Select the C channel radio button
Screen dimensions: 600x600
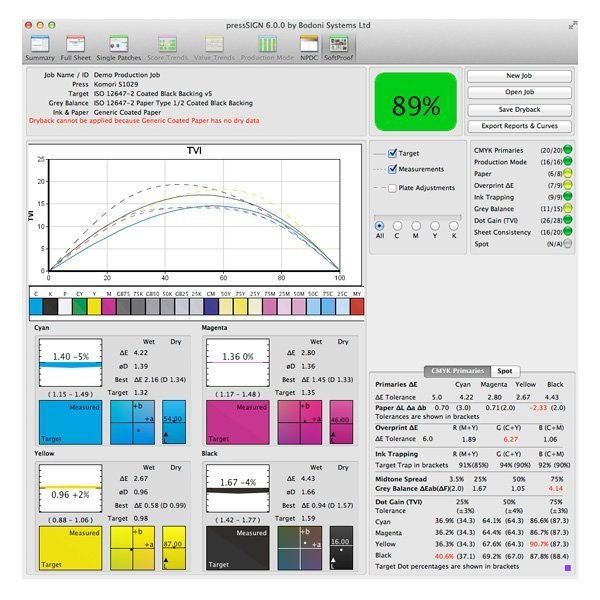398,226
